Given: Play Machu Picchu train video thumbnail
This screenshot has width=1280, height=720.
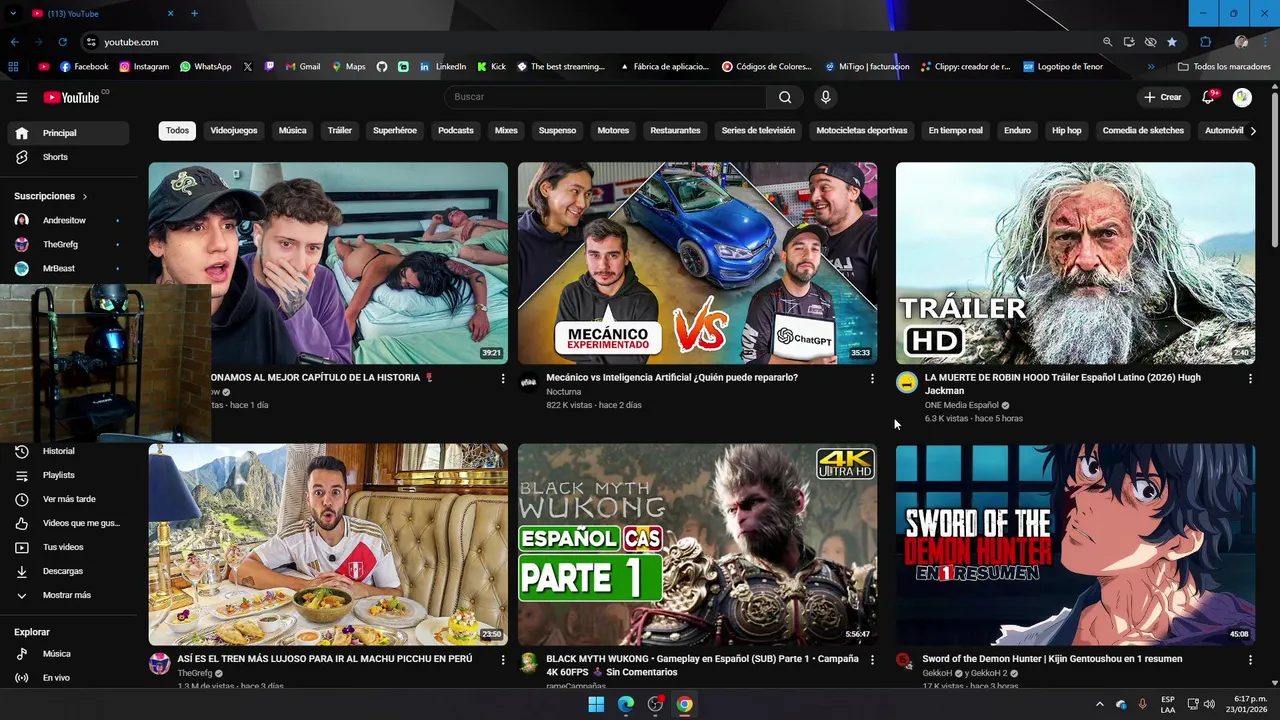Looking at the screenshot, I should [x=328, y=545].
